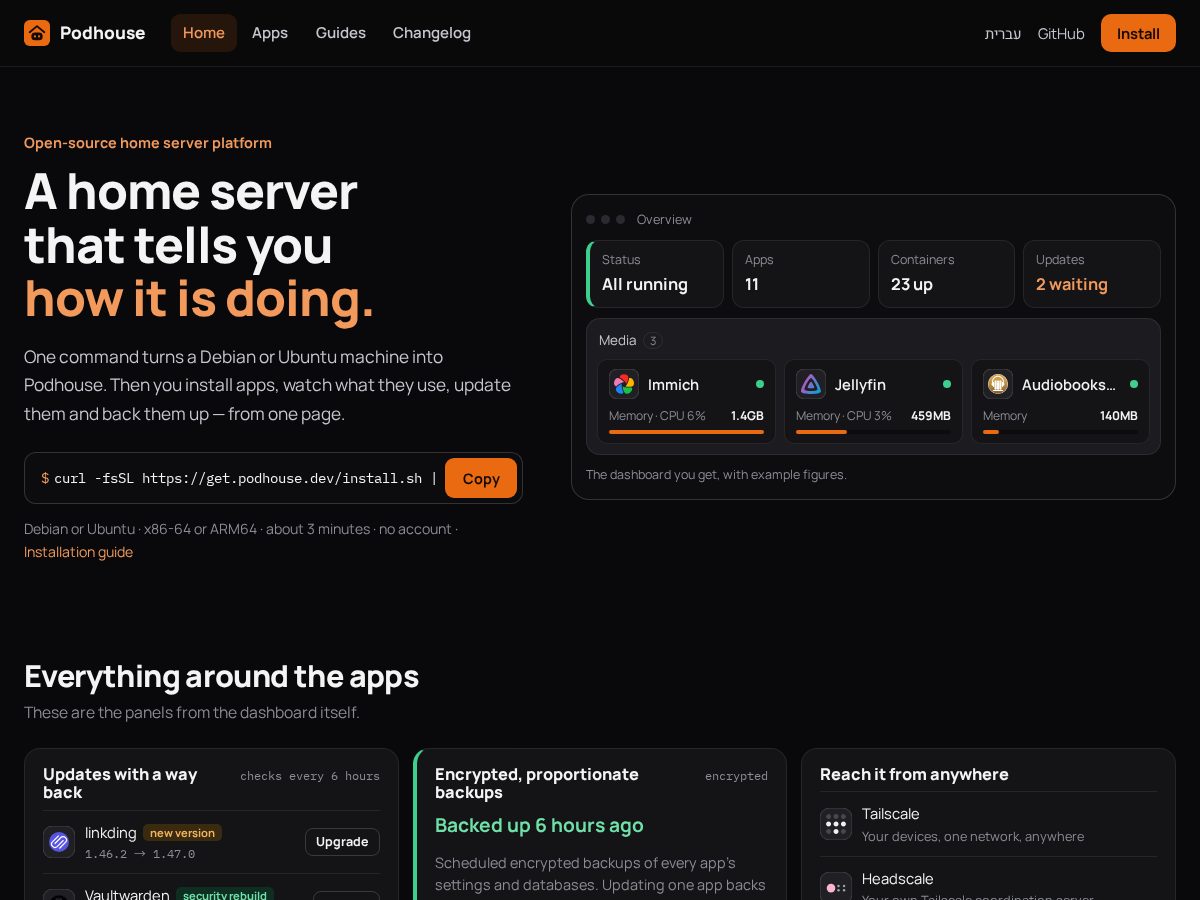Screen dimensions: 1200x900
Task: Click the "new version" badge on linkding
Action: click(x=182, y=833)
